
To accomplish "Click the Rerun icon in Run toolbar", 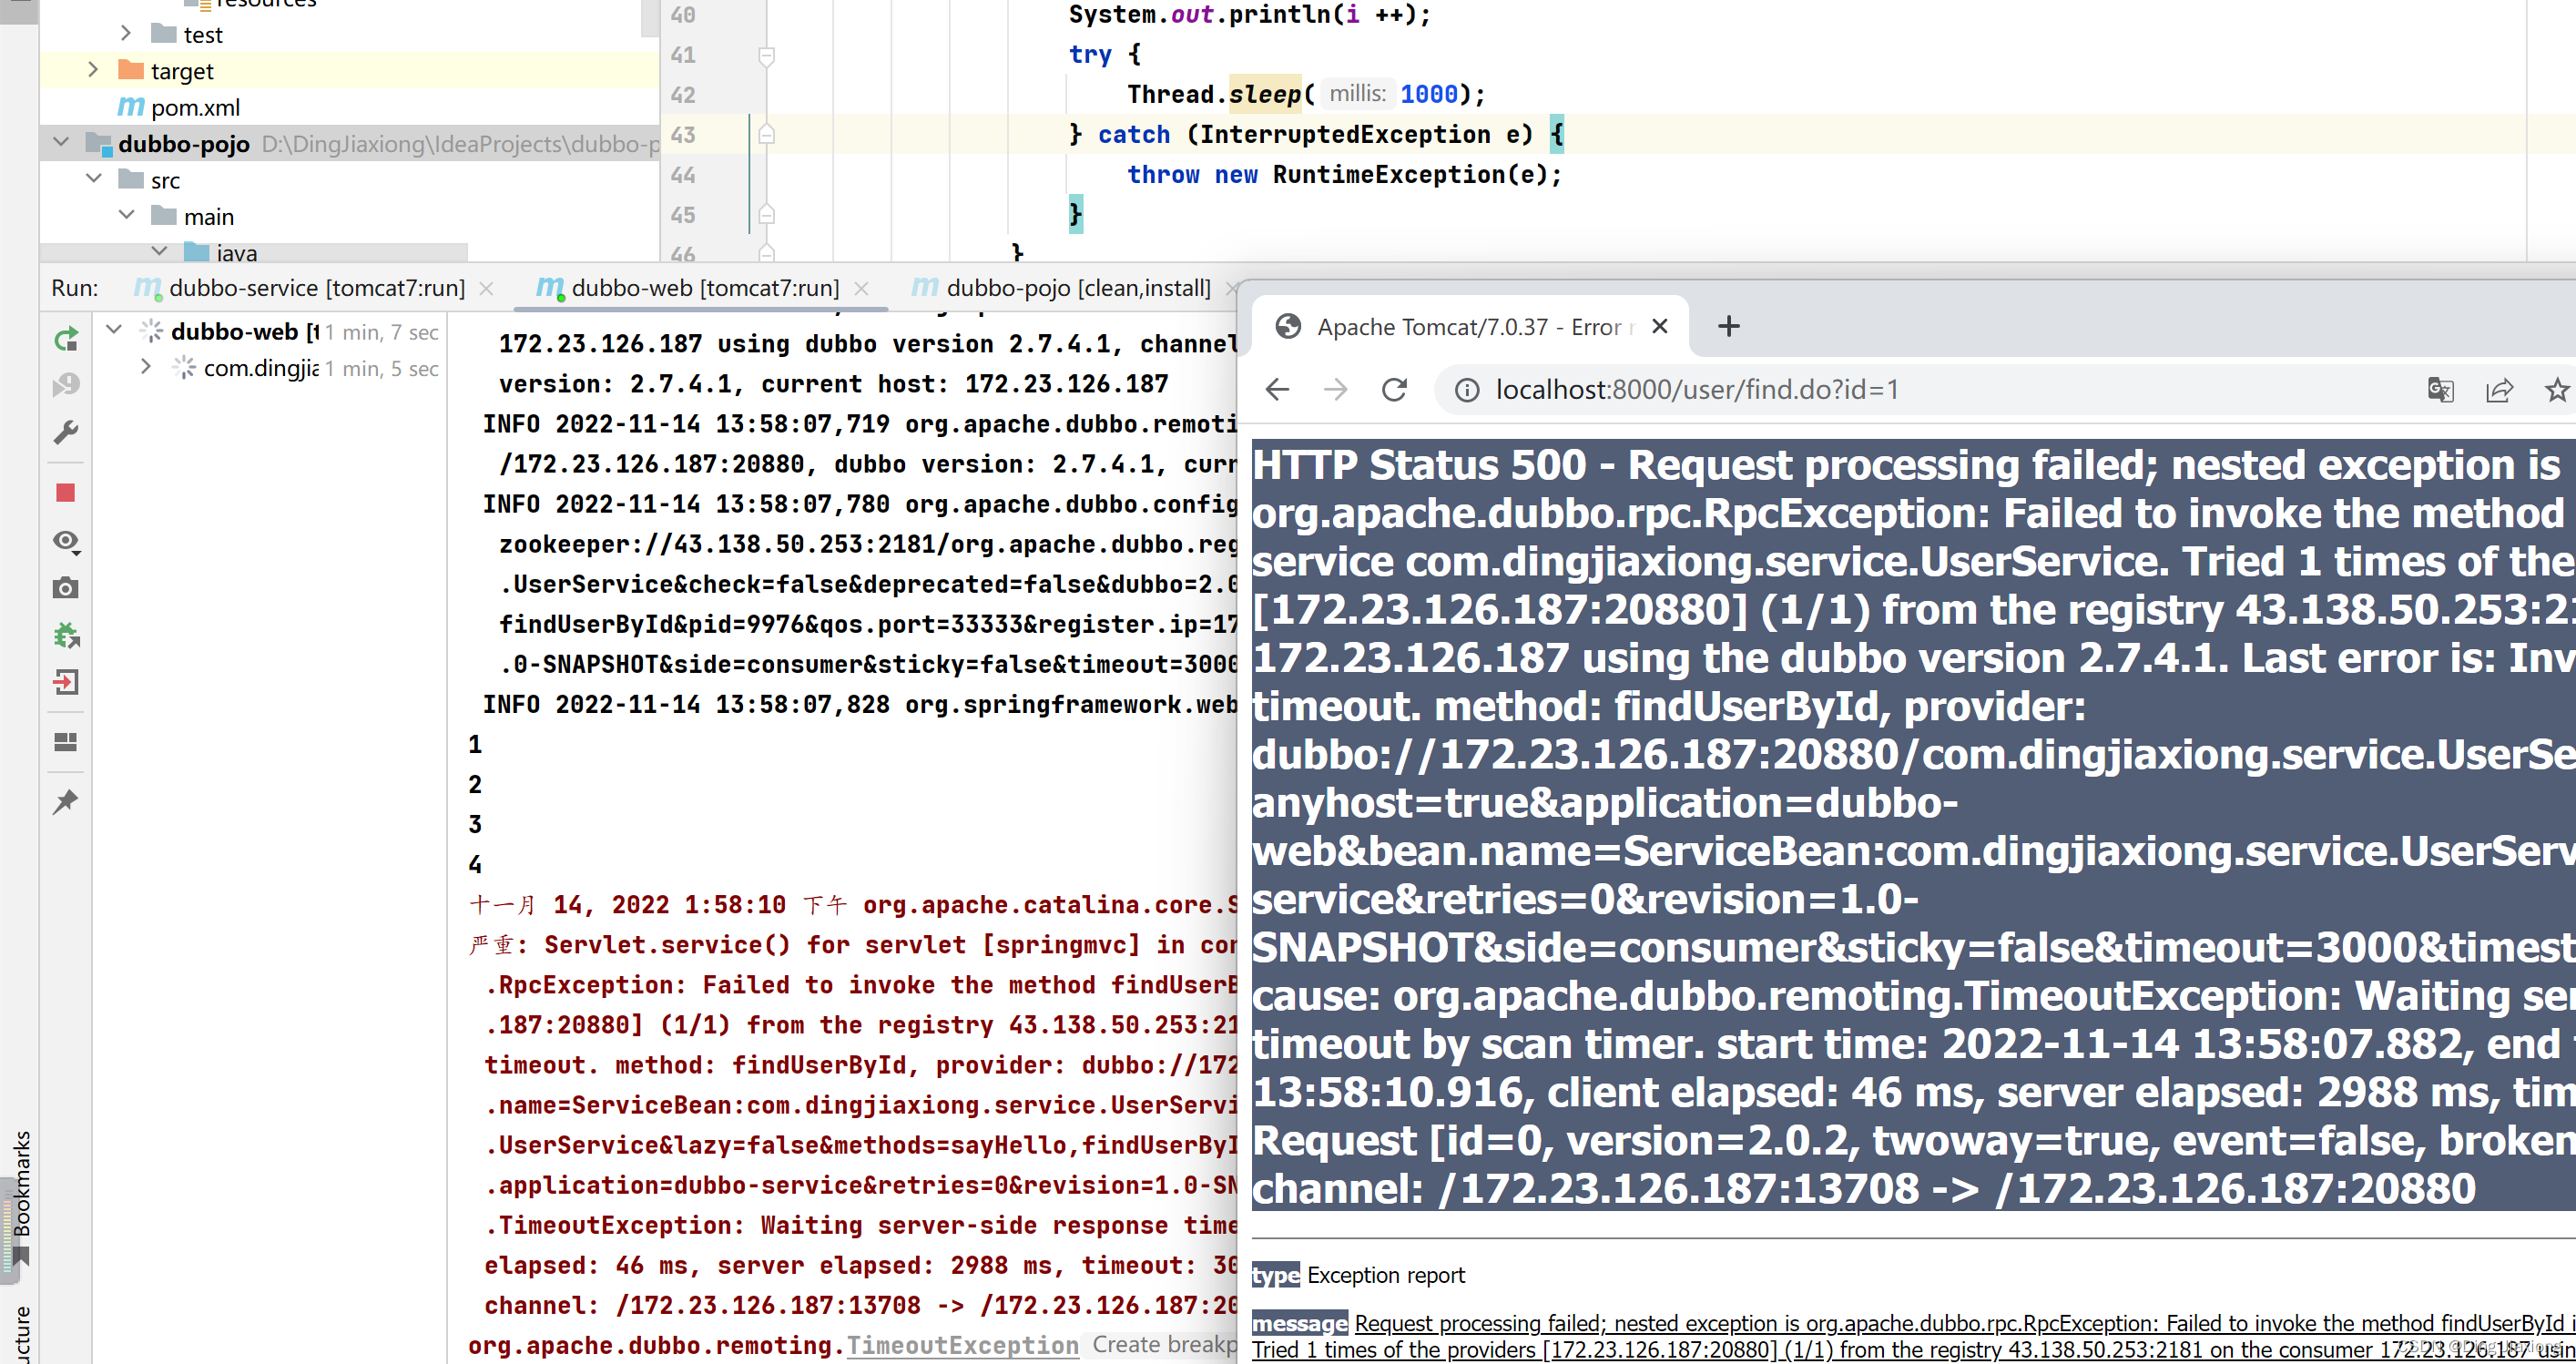I will coord(66,340).
